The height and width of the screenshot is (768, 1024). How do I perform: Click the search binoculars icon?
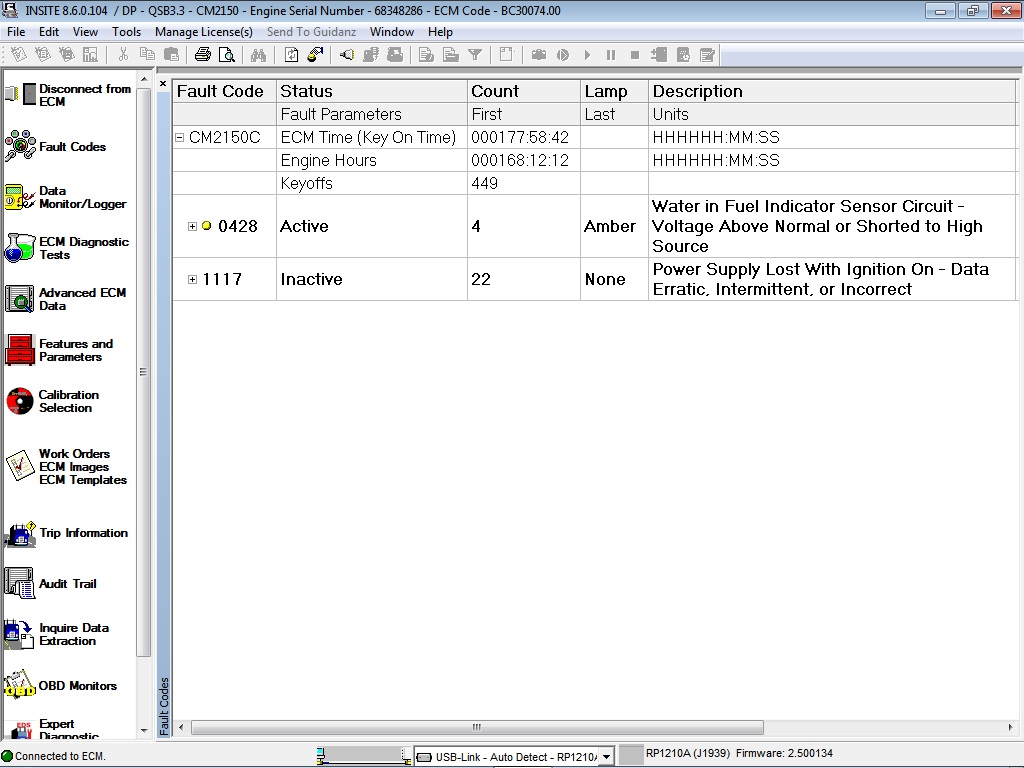pos(258,55)
